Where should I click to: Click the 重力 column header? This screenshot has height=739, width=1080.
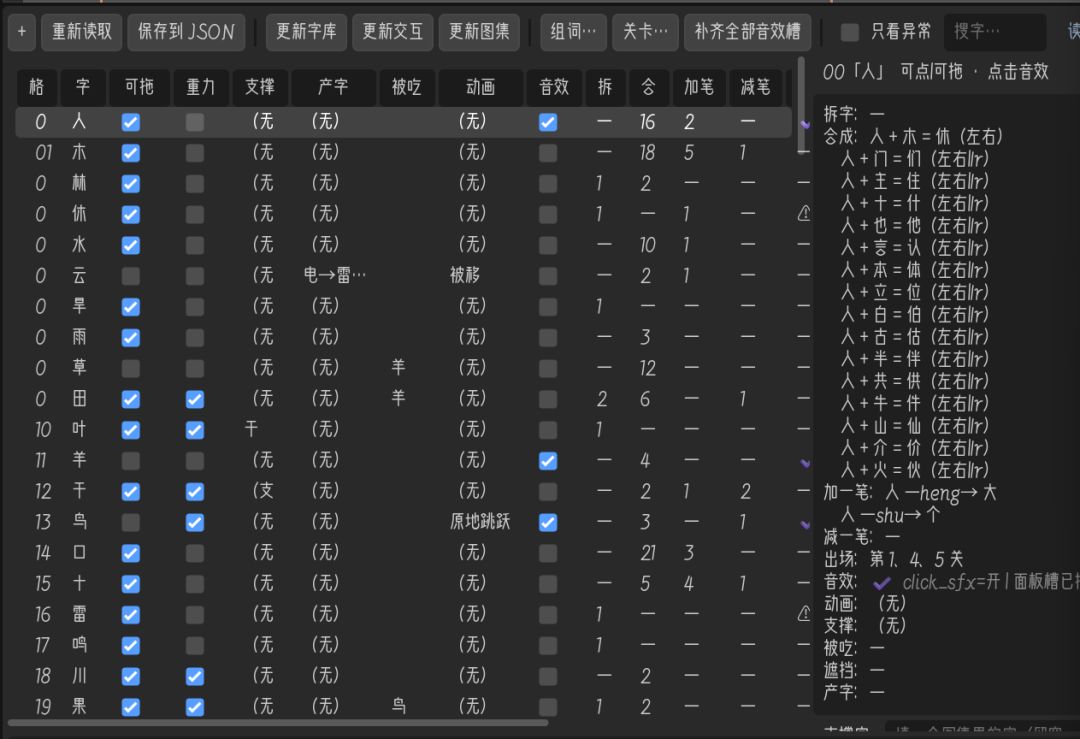tap(201, 87)
